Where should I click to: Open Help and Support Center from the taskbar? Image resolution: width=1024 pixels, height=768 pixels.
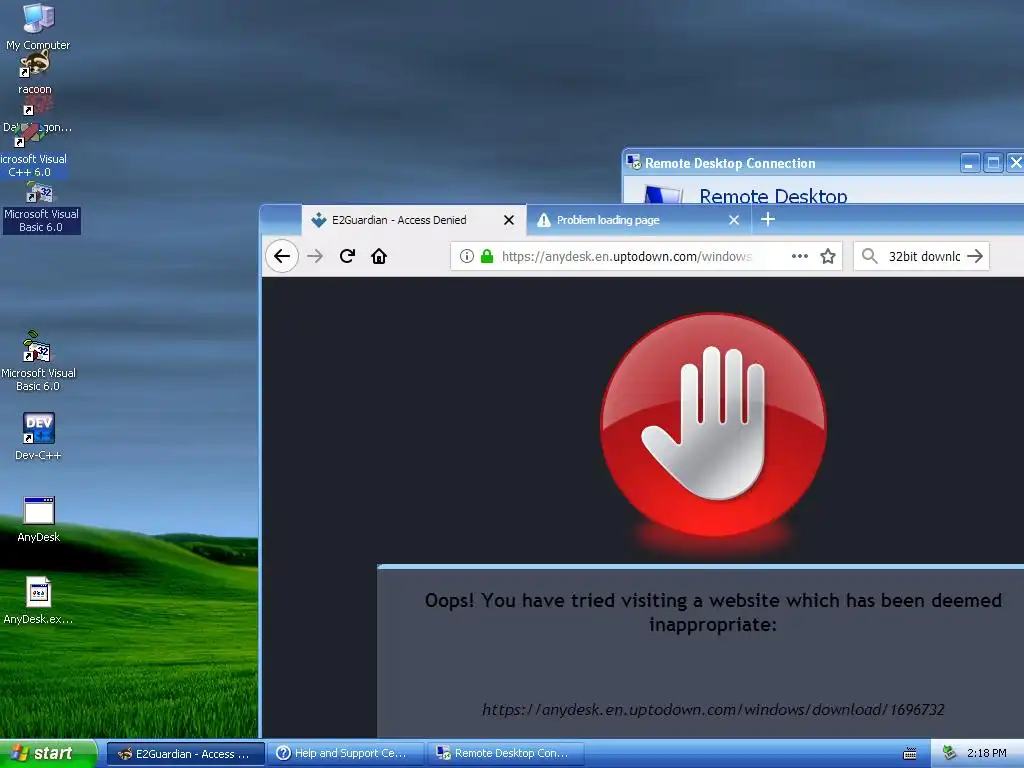click(x=347, y=754)
